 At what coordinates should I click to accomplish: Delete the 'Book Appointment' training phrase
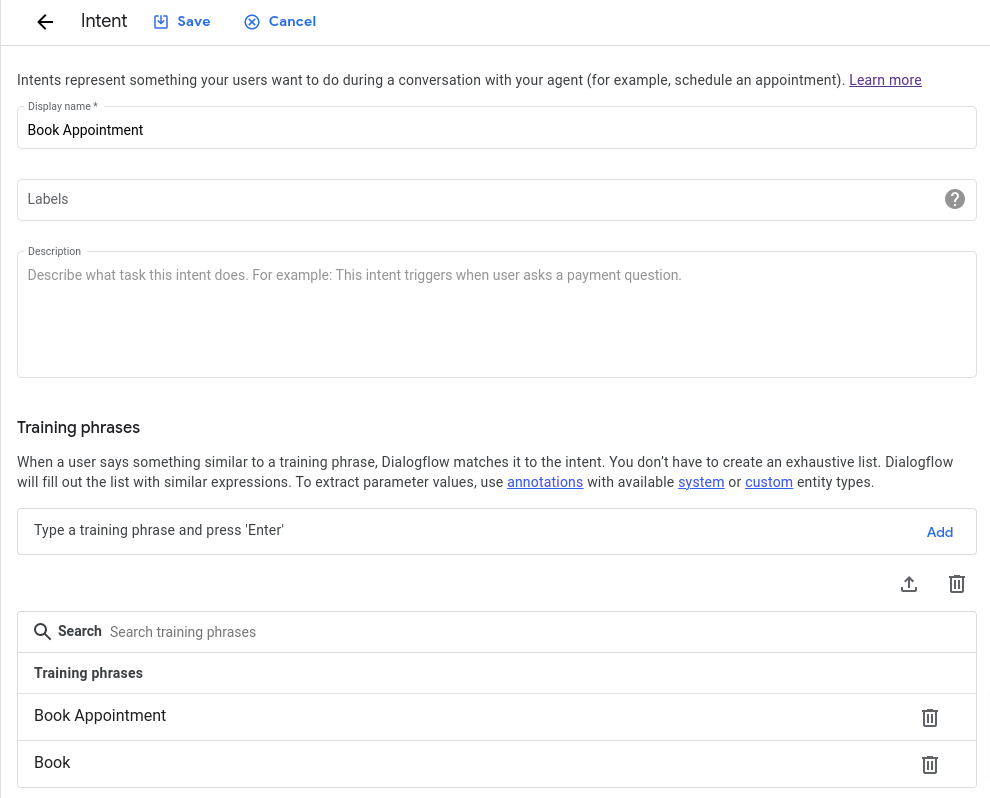click(x=930, y=717)
